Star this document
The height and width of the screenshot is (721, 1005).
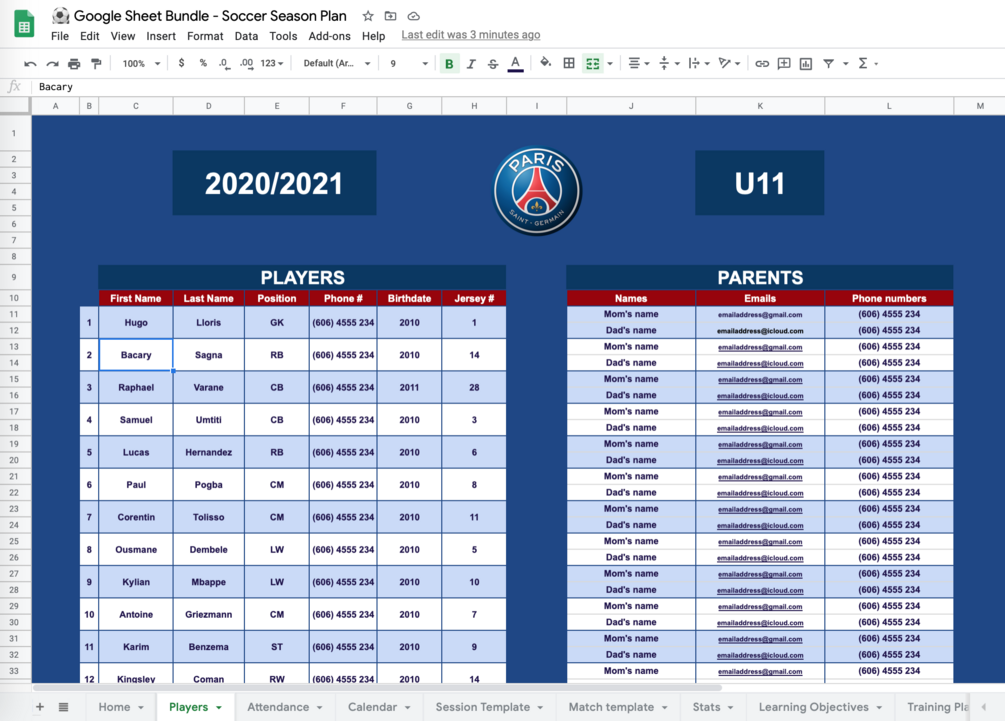coord(368,16)
